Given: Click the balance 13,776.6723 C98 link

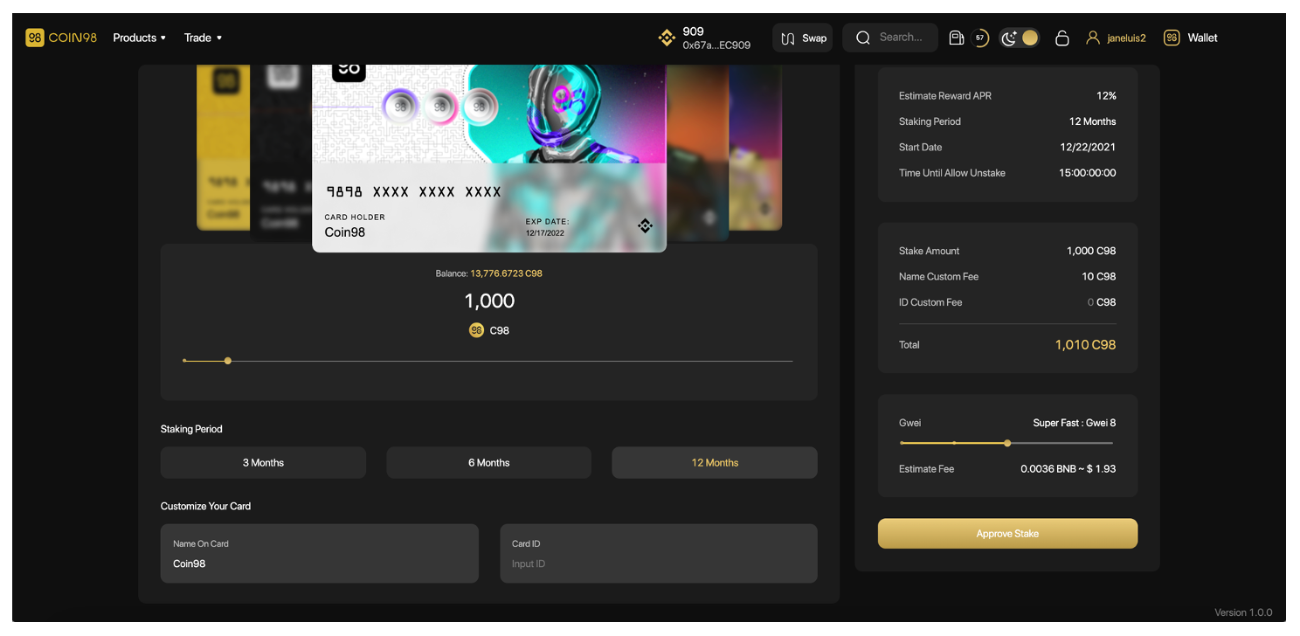Looking at the screenshot, I should 506,273.
